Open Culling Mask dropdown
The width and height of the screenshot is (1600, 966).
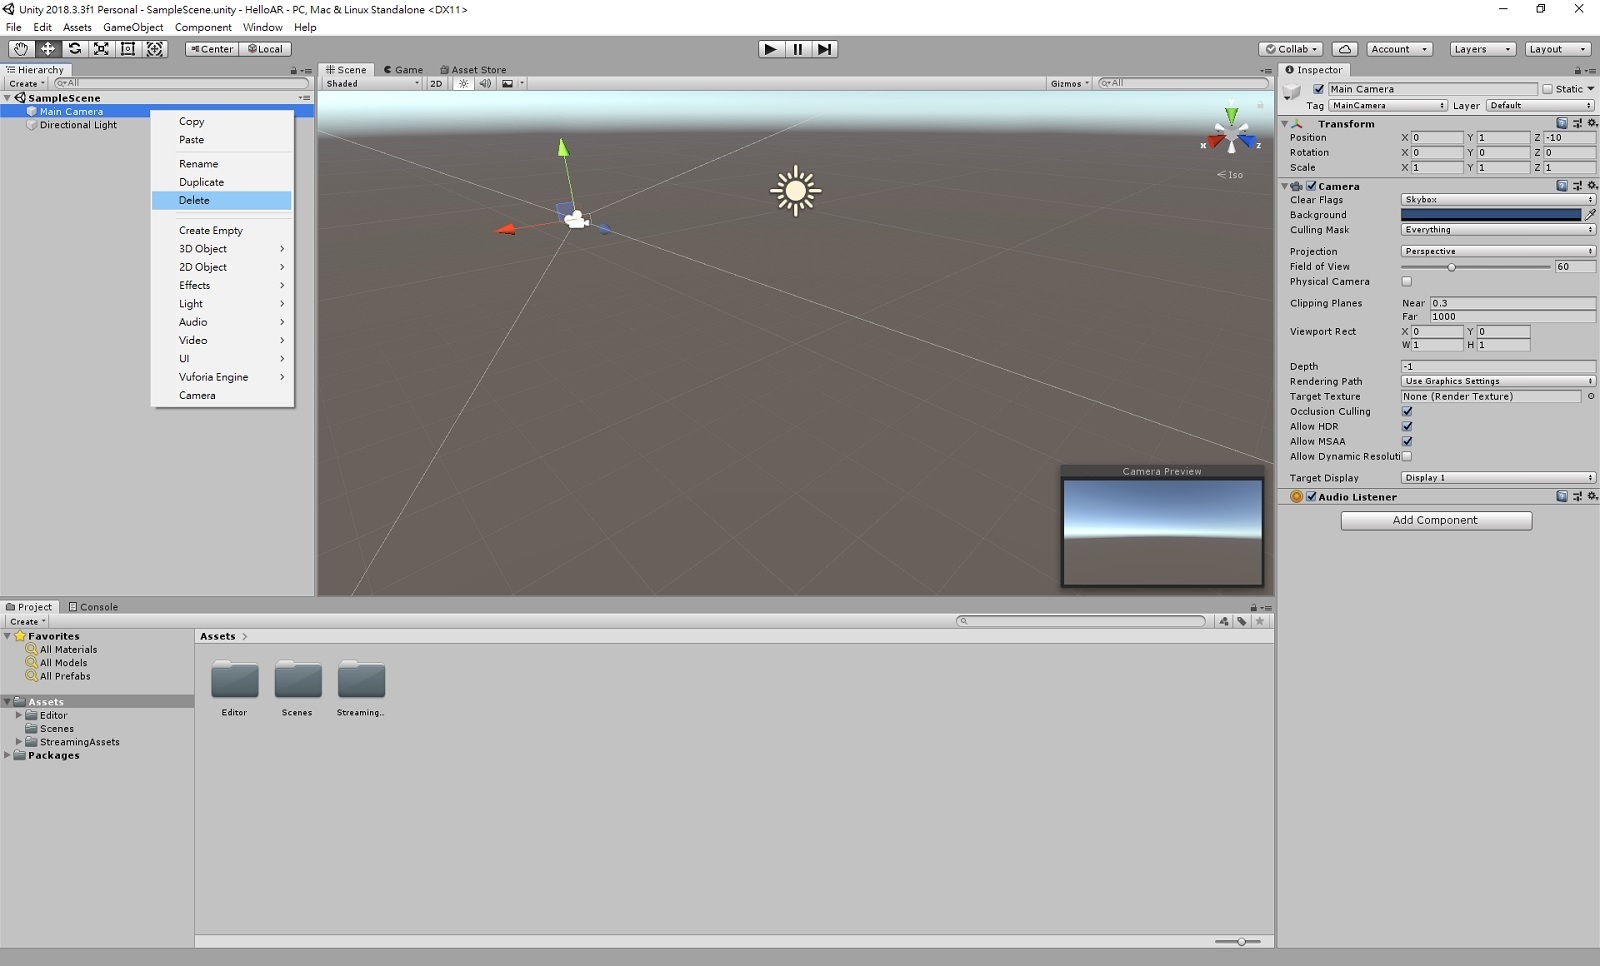(1498, 230)
